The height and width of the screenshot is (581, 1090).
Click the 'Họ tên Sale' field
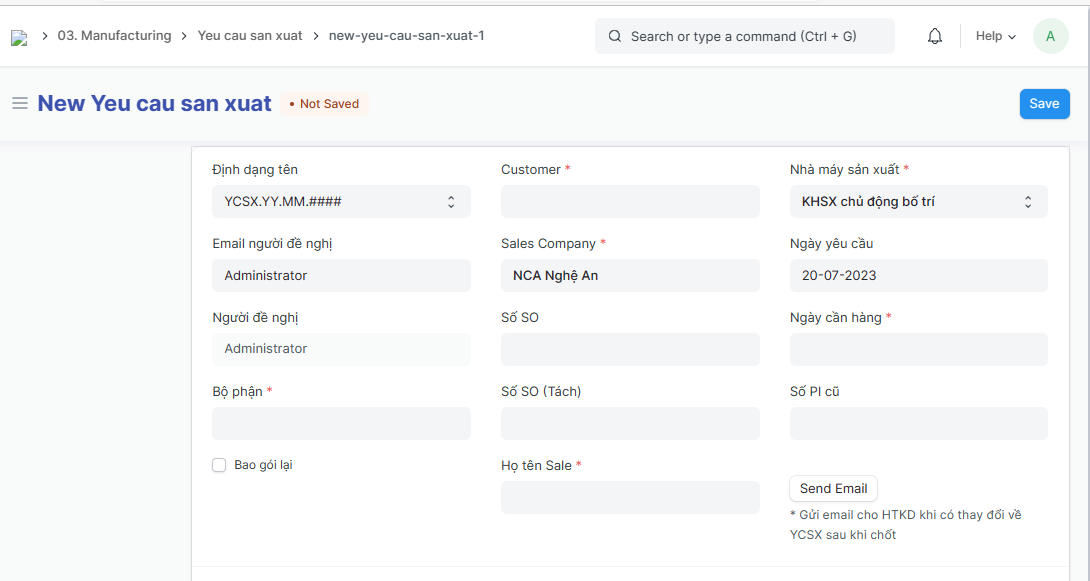tap(630, 498)
